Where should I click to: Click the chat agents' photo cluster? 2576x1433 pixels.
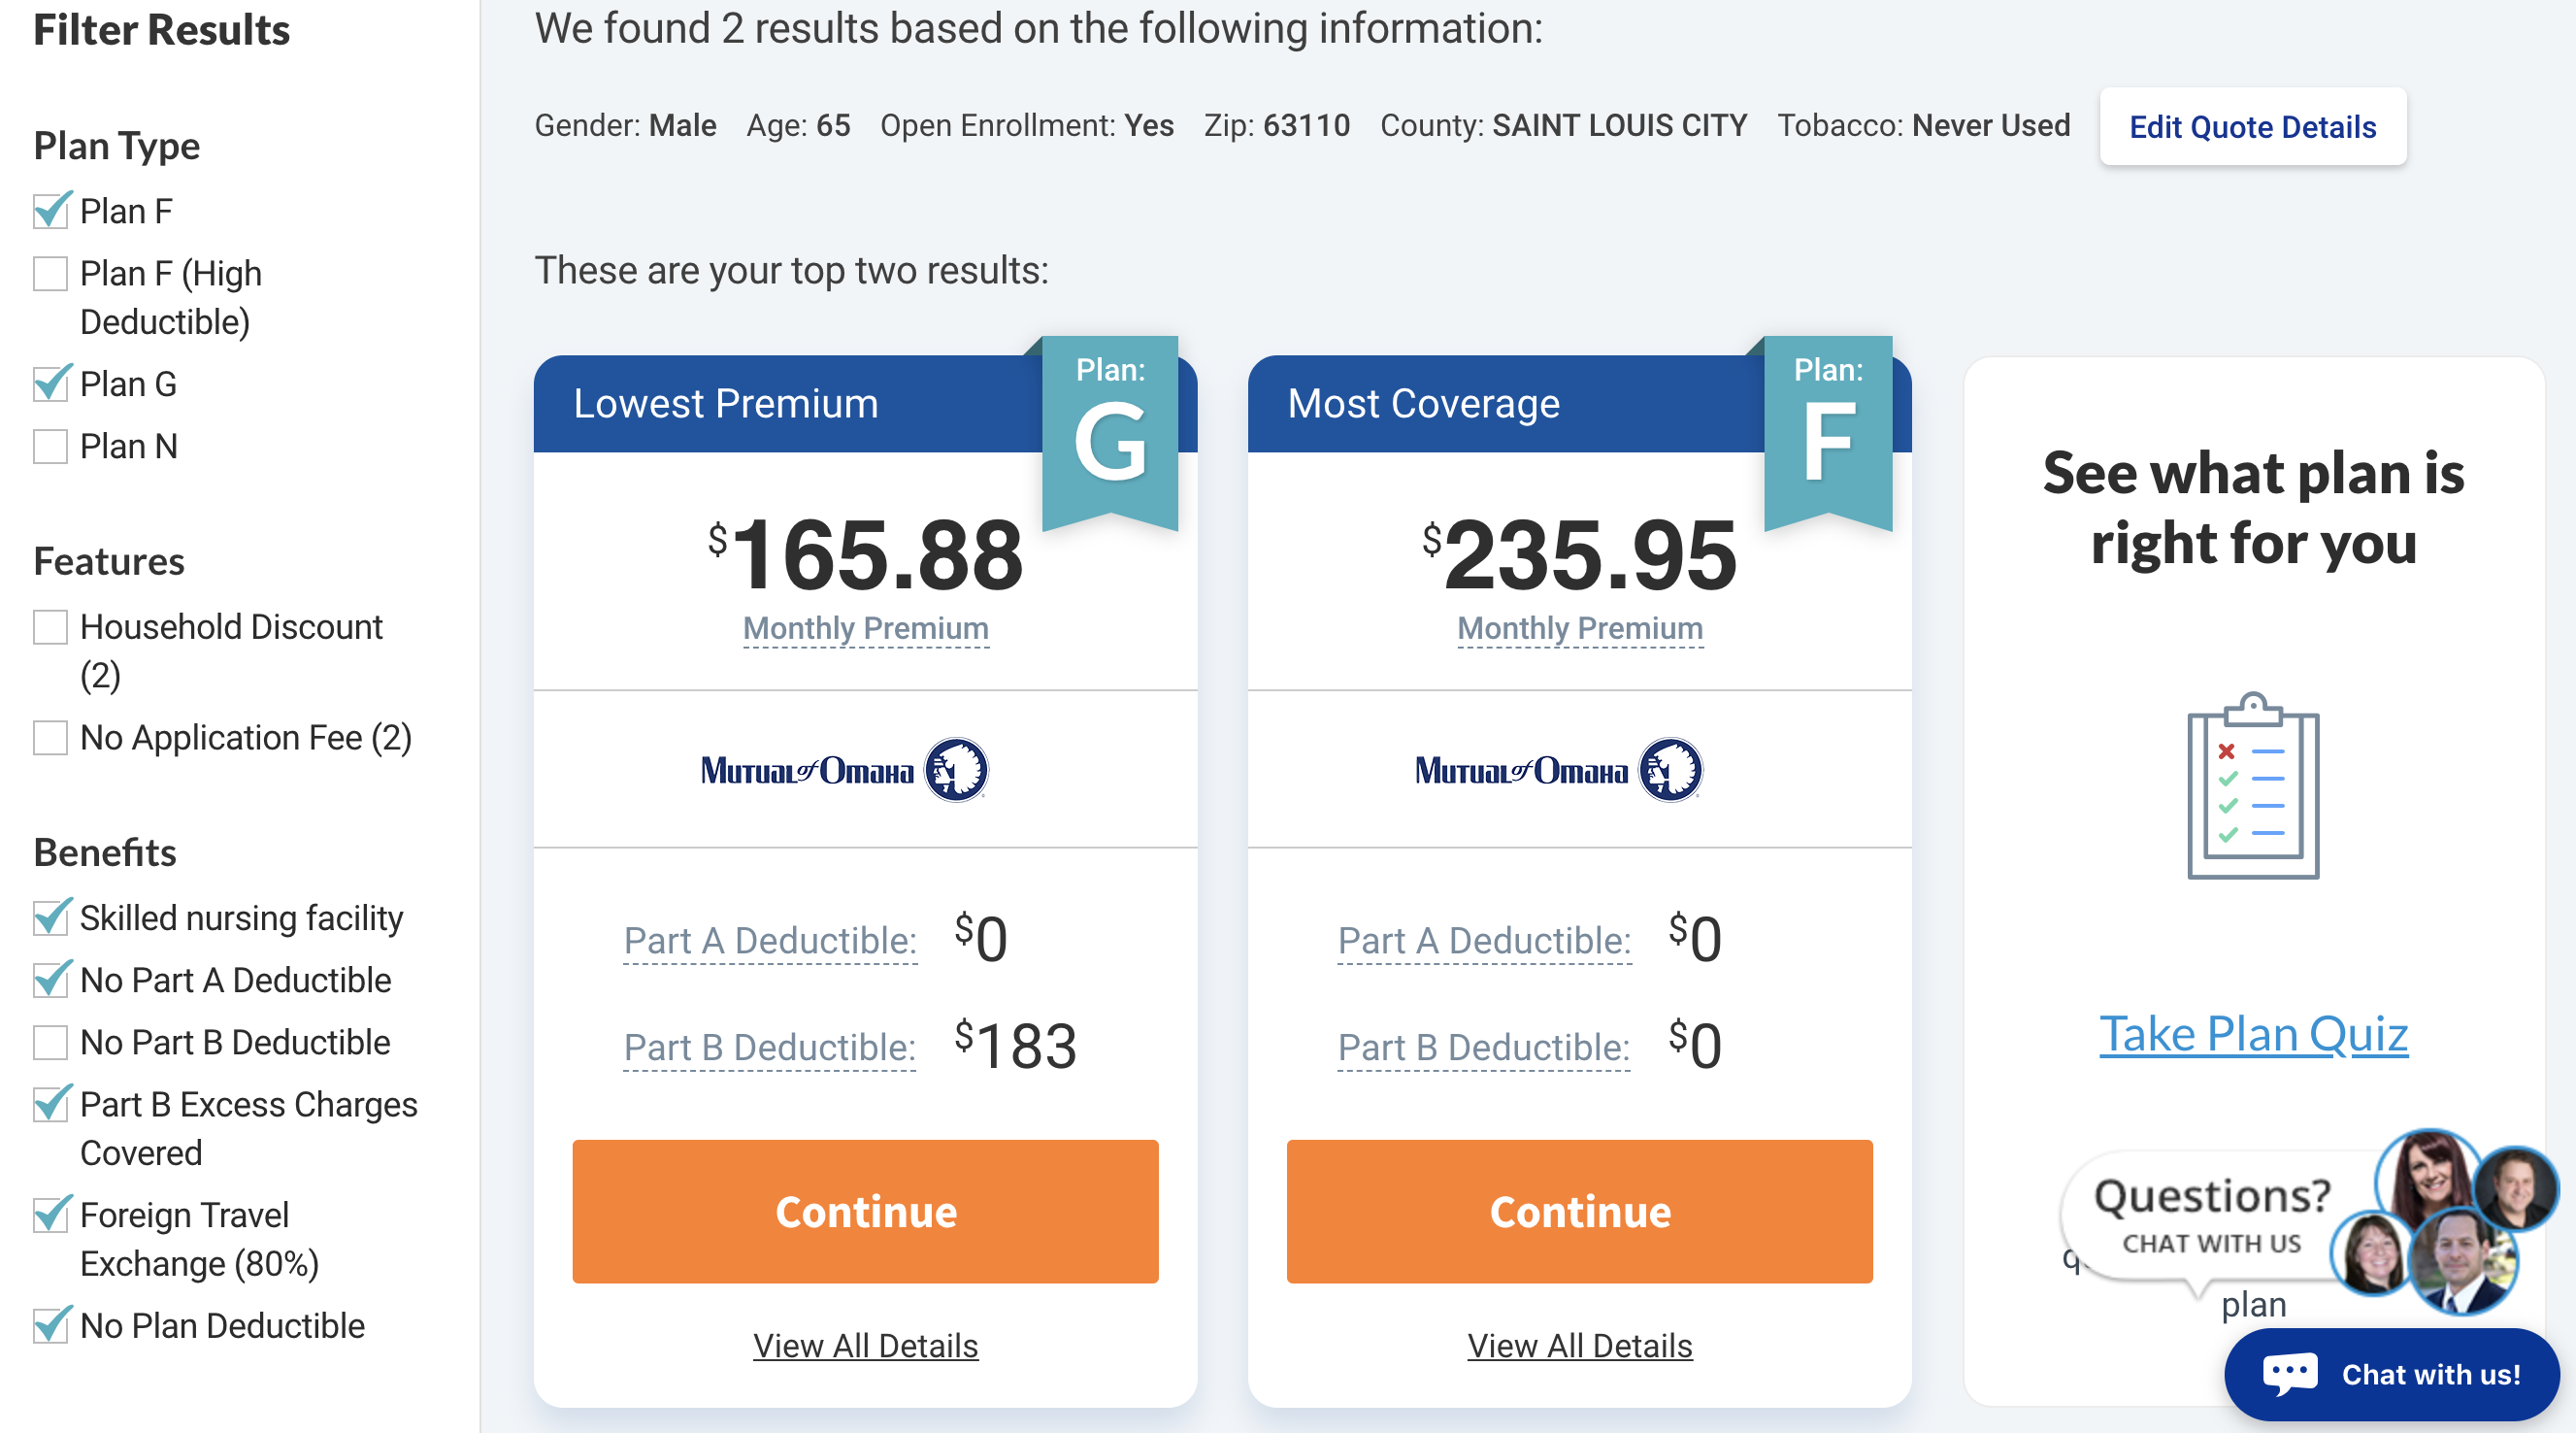(x=2442, y=1222)
